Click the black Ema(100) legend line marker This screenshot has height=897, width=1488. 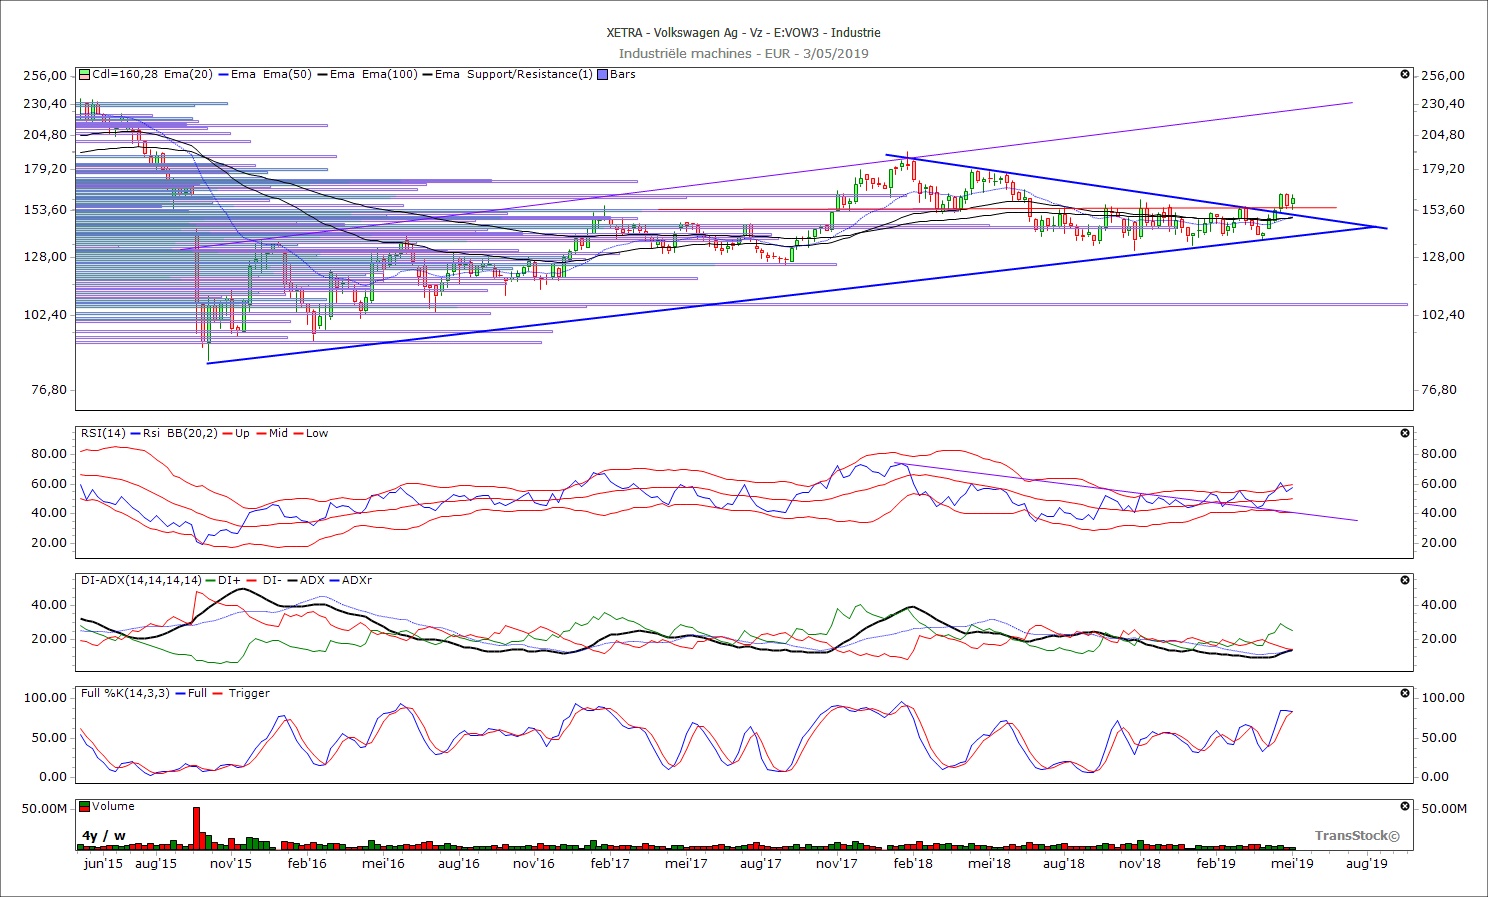(x=426, y=74)
